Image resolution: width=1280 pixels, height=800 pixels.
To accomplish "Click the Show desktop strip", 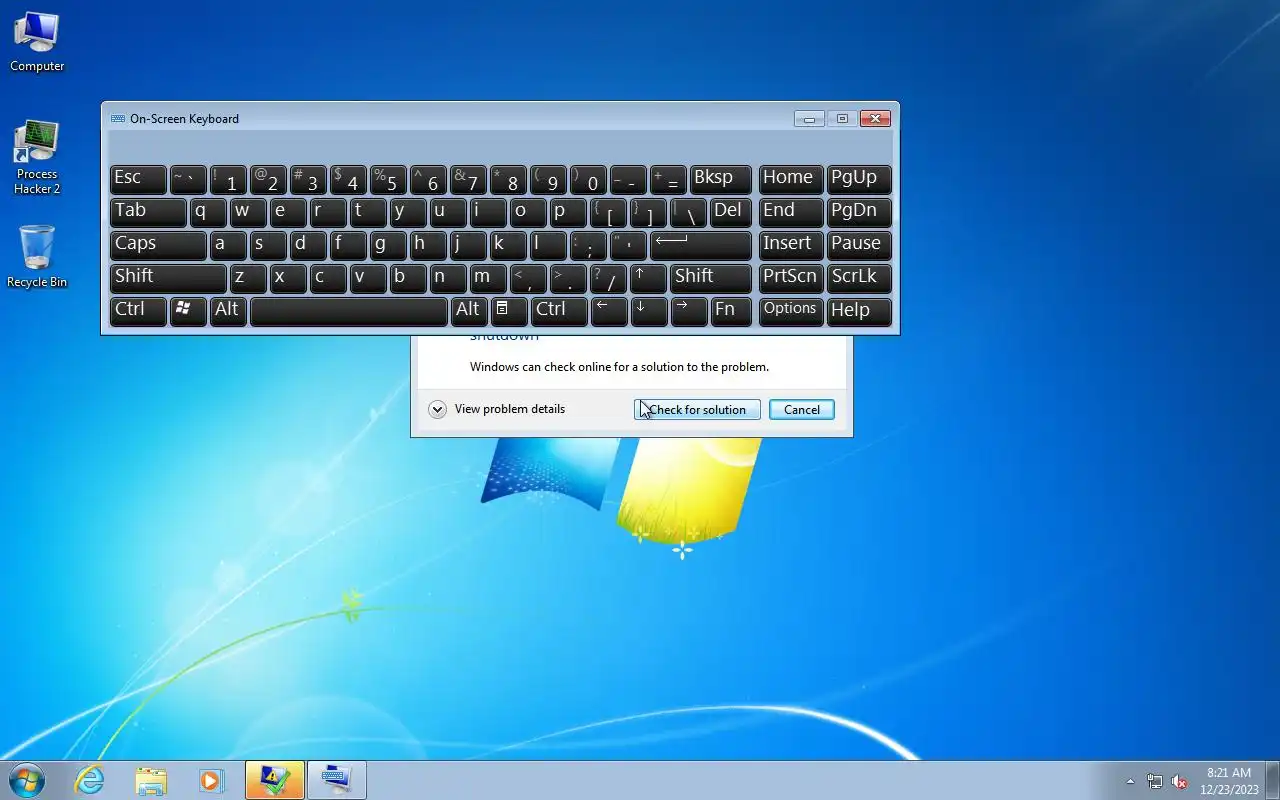I will pyautogui.click(x=1272, y=780).
